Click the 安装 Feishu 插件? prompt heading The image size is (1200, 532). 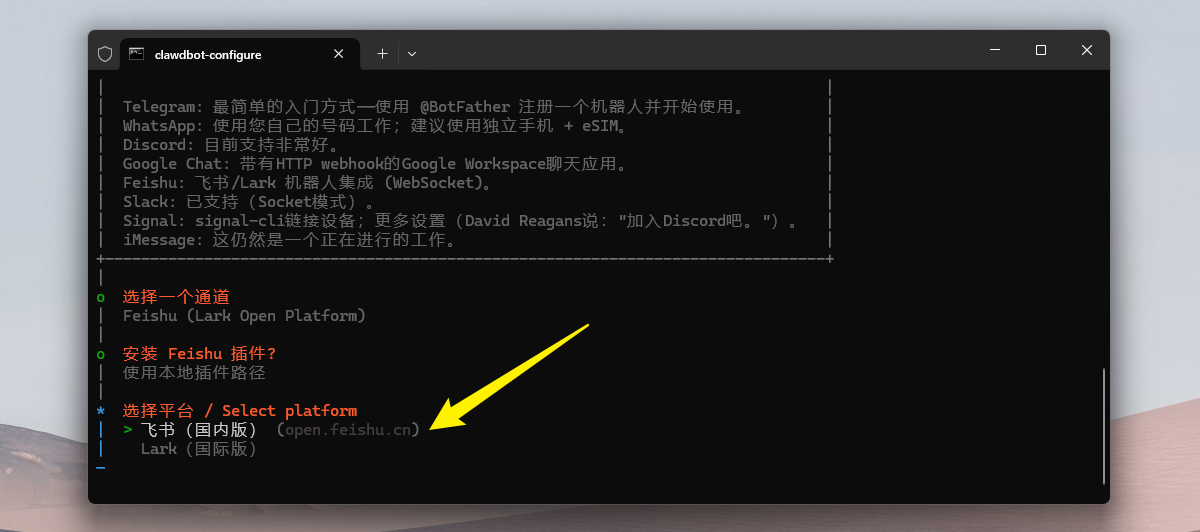199,354
